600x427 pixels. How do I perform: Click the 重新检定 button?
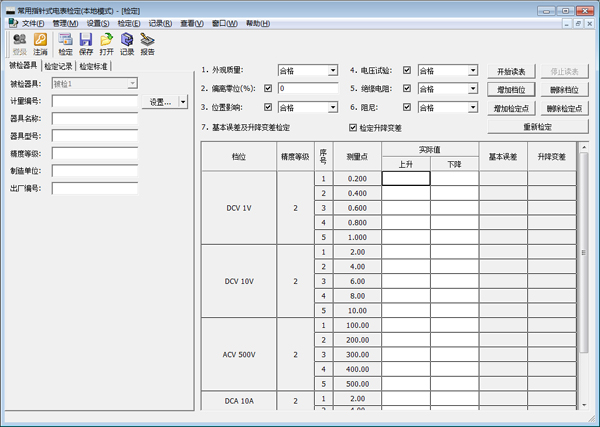pyautogui.click(x=537, y=127)
